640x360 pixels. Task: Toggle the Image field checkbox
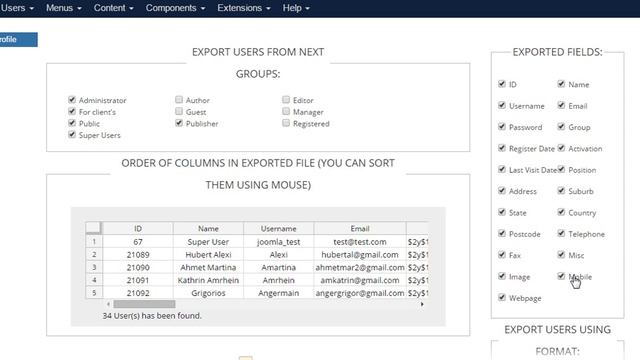pyautogui.click(x=502, y=276)
